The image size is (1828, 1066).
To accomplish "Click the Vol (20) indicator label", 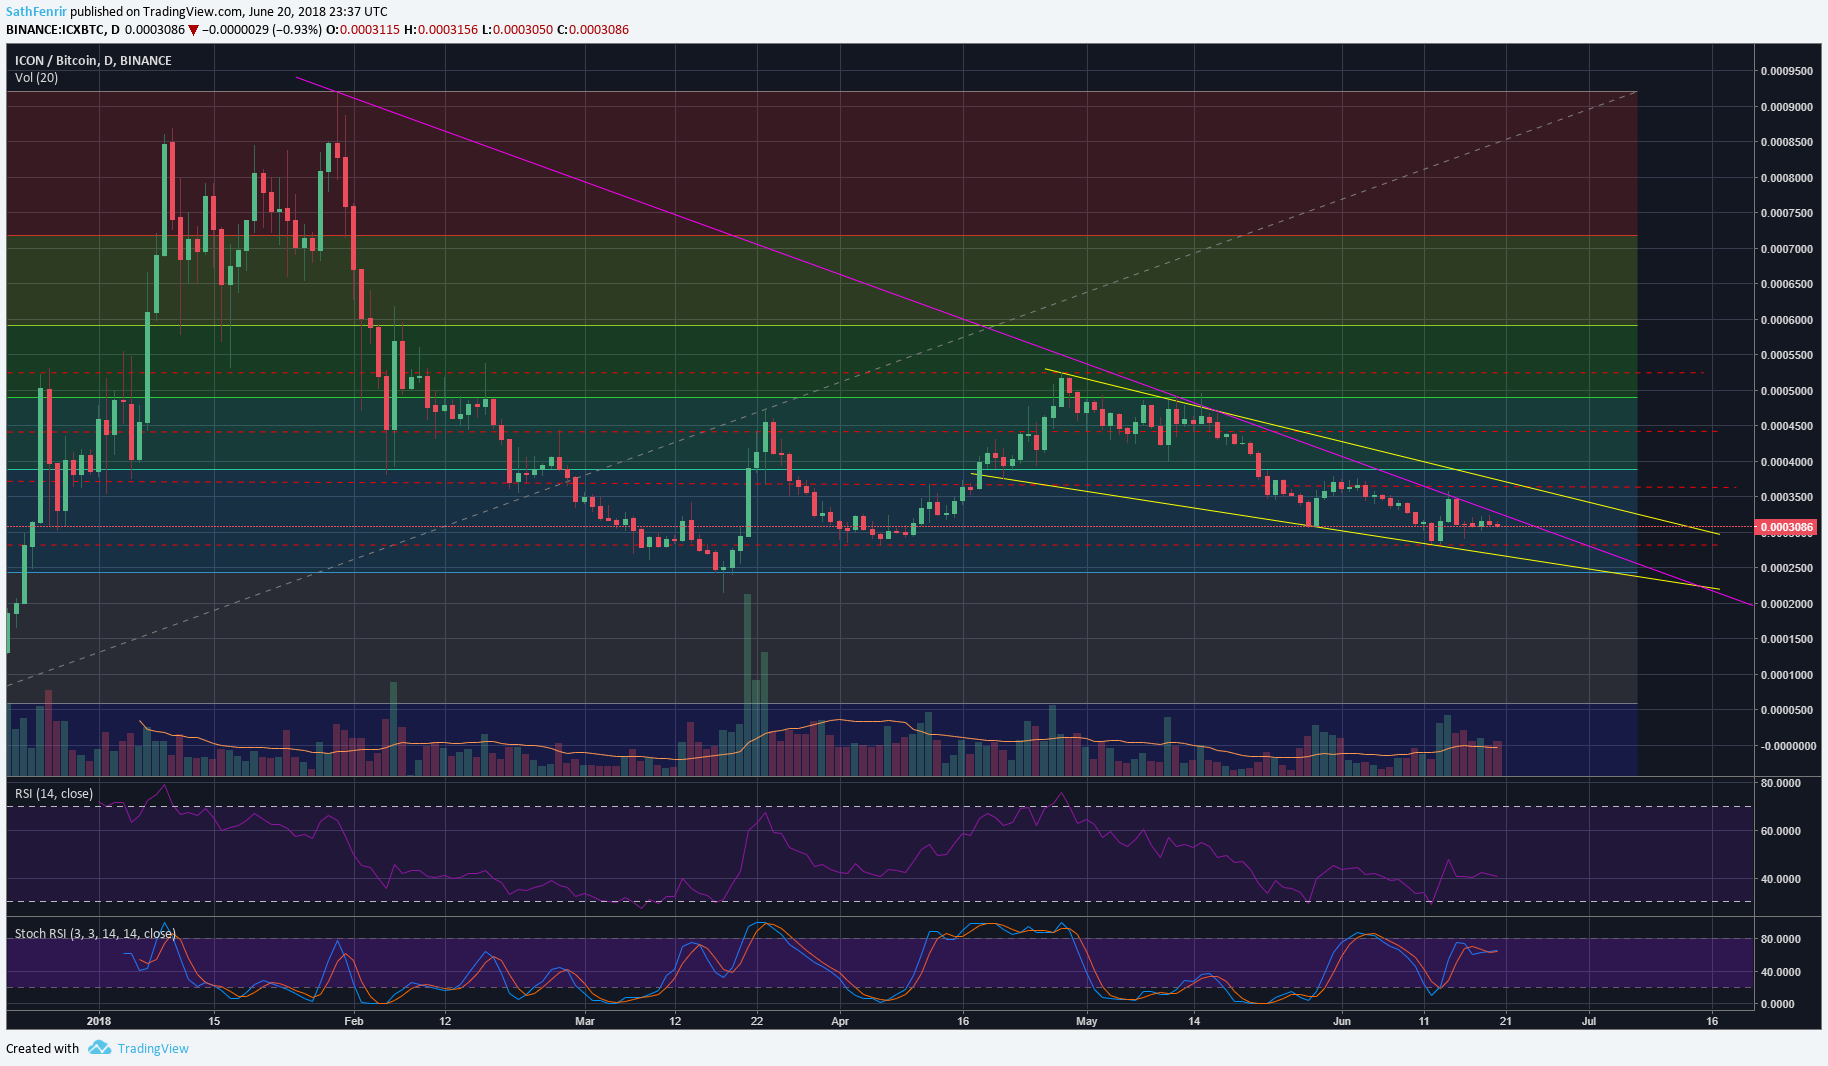I will [36, 77].
